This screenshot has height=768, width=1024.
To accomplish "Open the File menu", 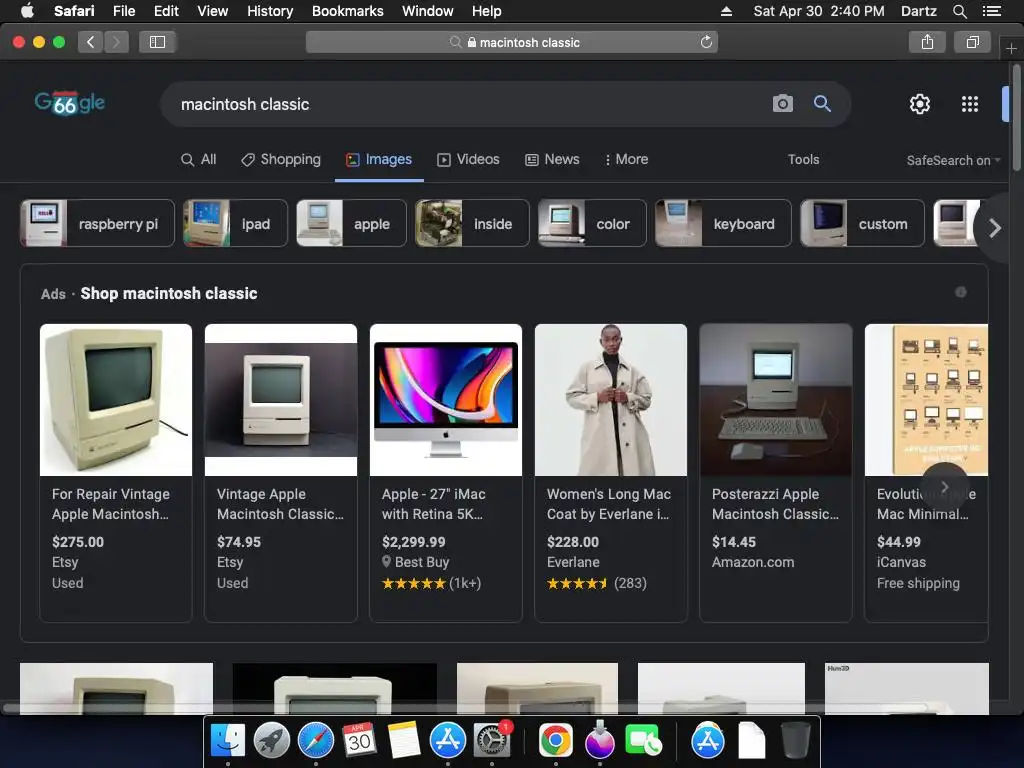I will (x=123, y=11).
